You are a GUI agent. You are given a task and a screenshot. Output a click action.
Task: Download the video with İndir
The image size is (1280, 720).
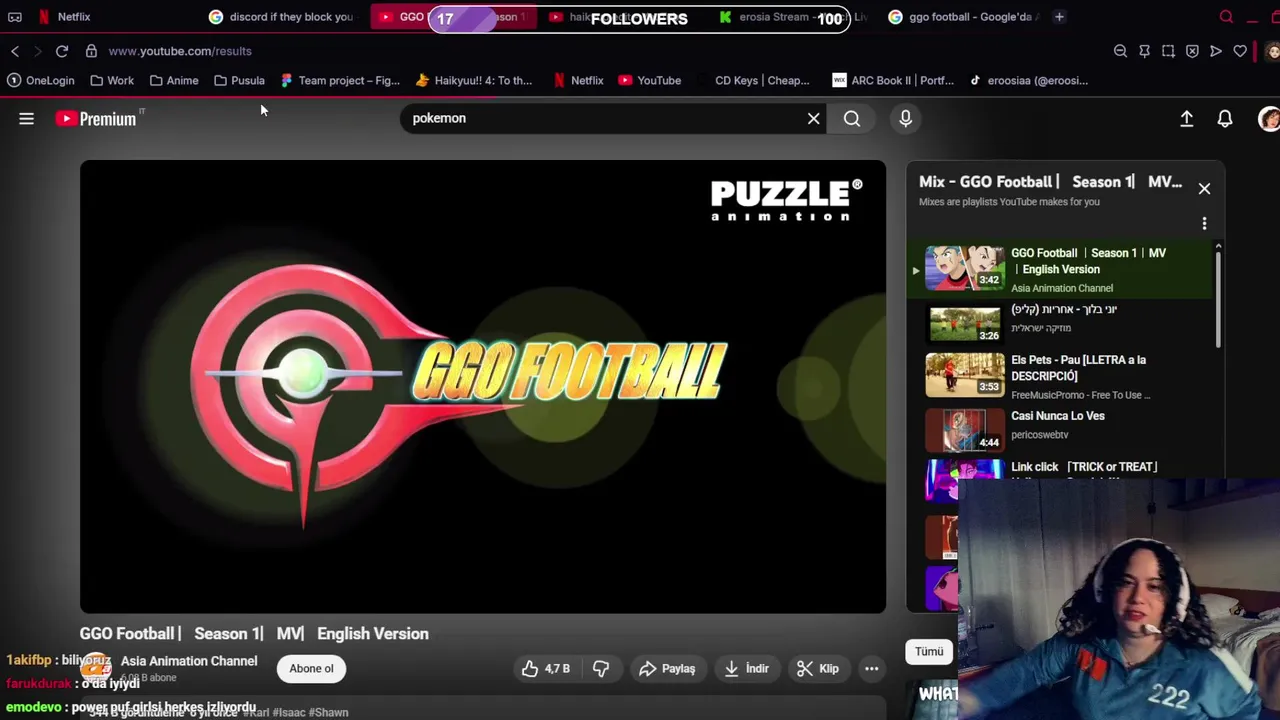click(746, 669)
